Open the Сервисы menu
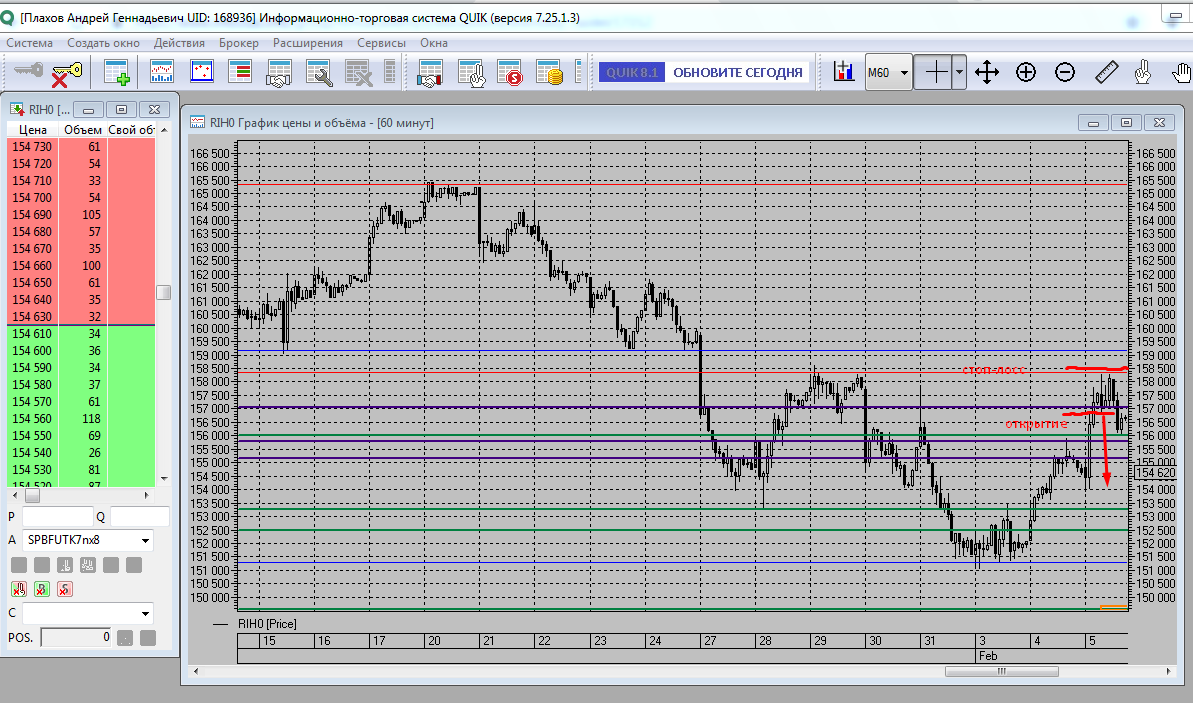1193x703 pixels. (x=381, y=43)
